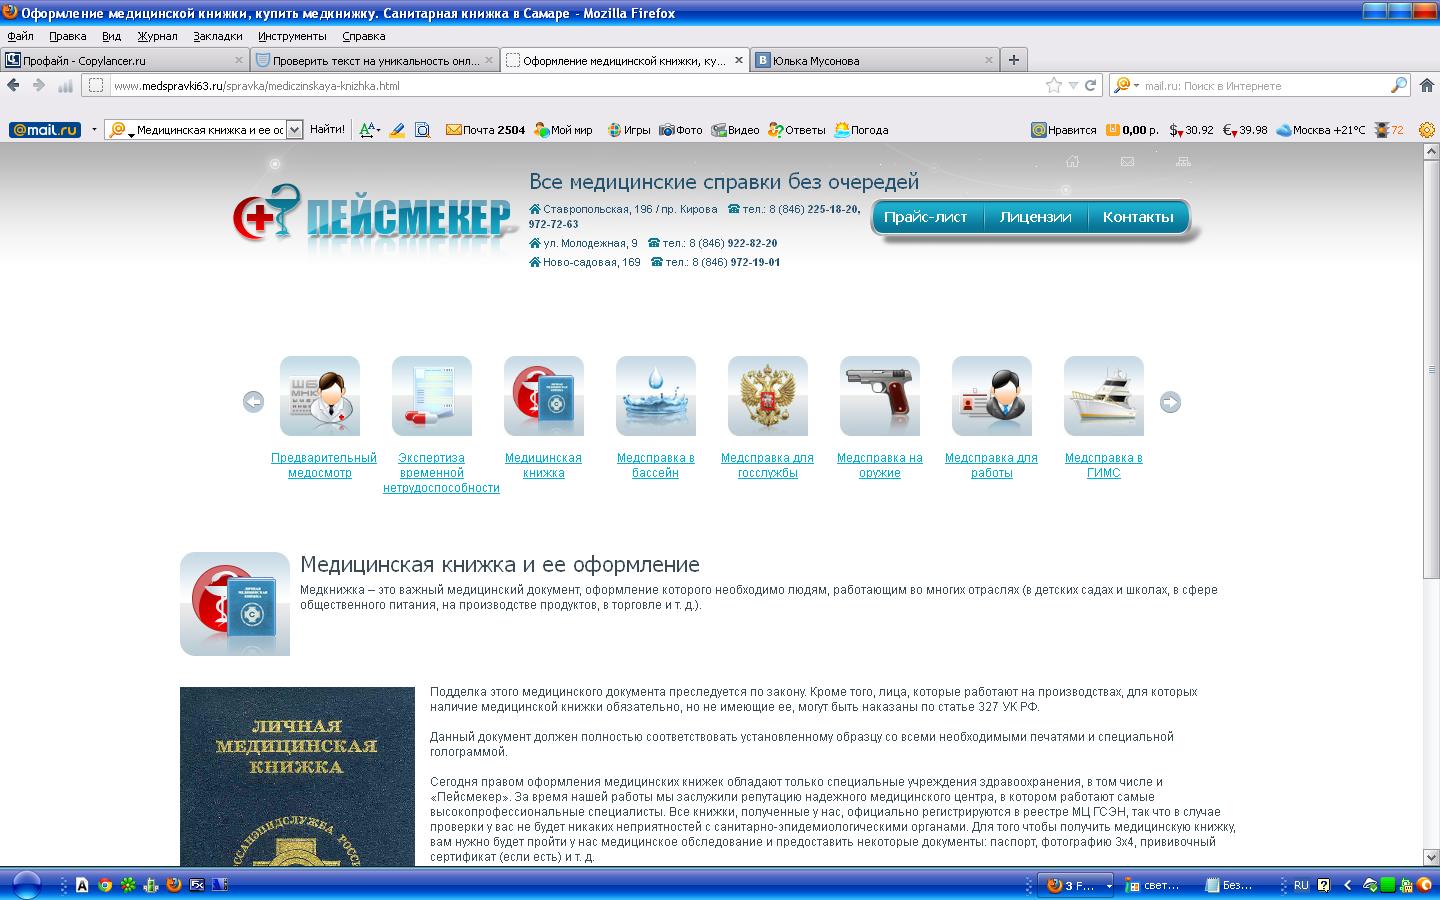
Task: Click the Экспертиза временной нетрудоспособности pills icon
Action: 432,396
